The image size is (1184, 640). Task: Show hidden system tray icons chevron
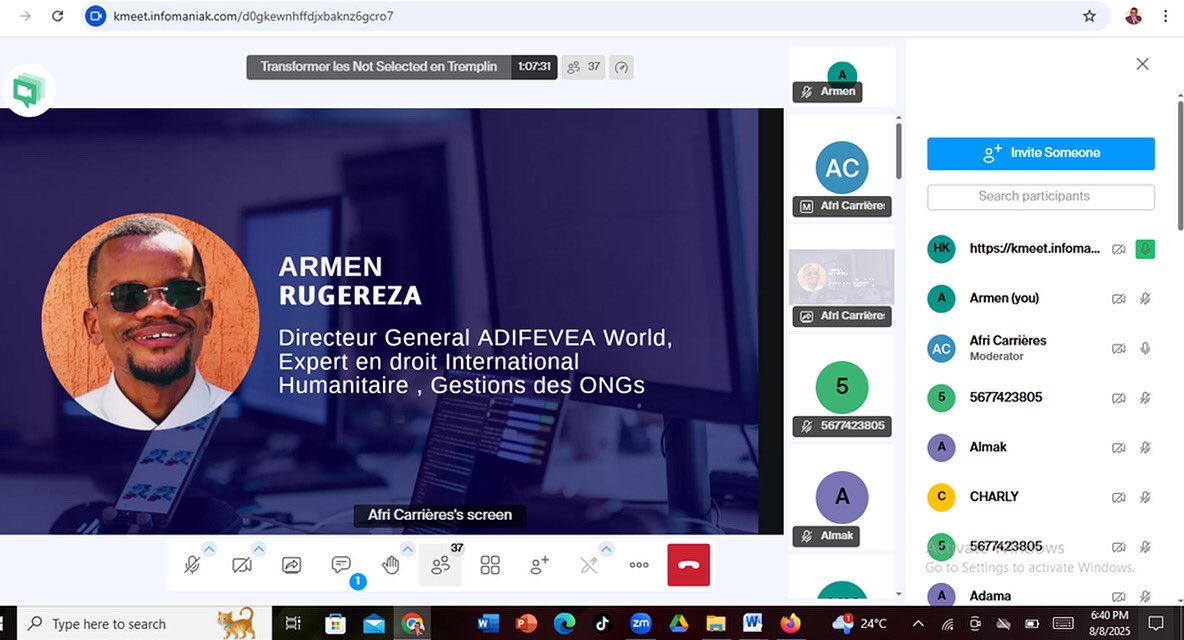pos(918,623)
